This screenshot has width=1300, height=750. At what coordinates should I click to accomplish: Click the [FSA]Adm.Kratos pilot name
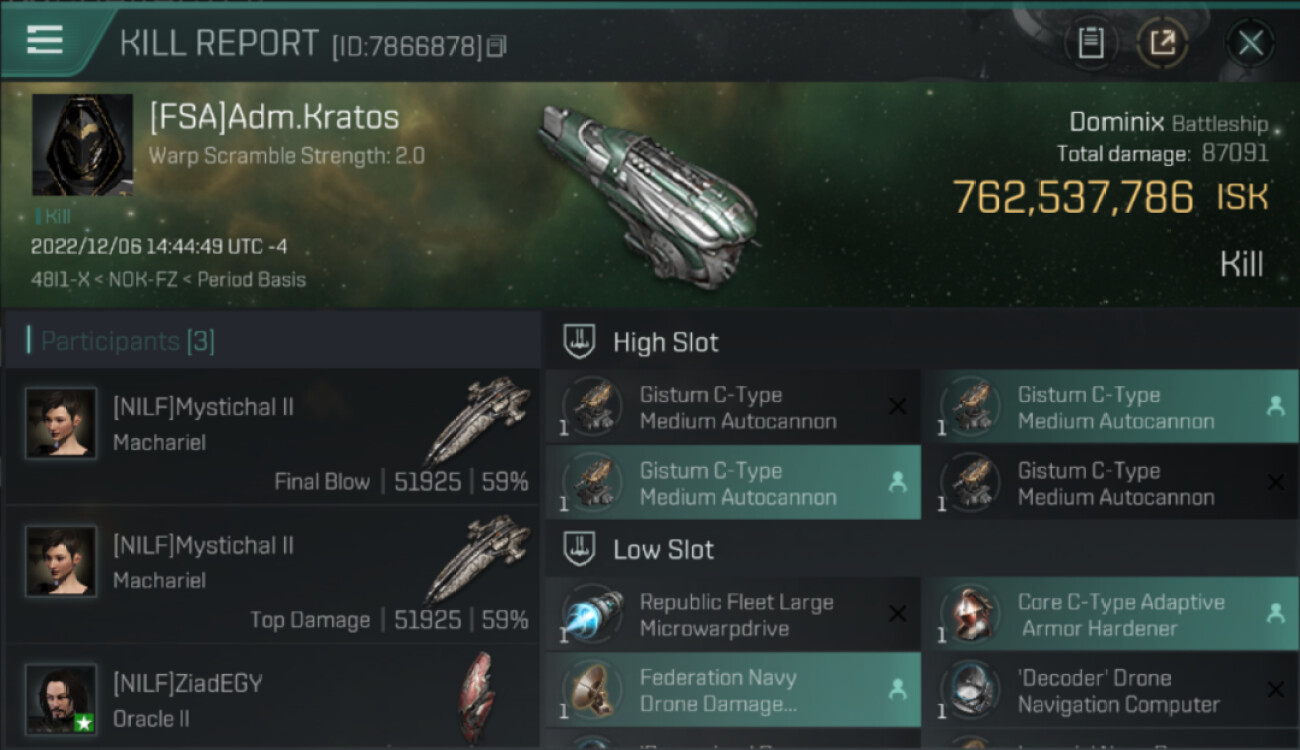(x=274, y=117)
